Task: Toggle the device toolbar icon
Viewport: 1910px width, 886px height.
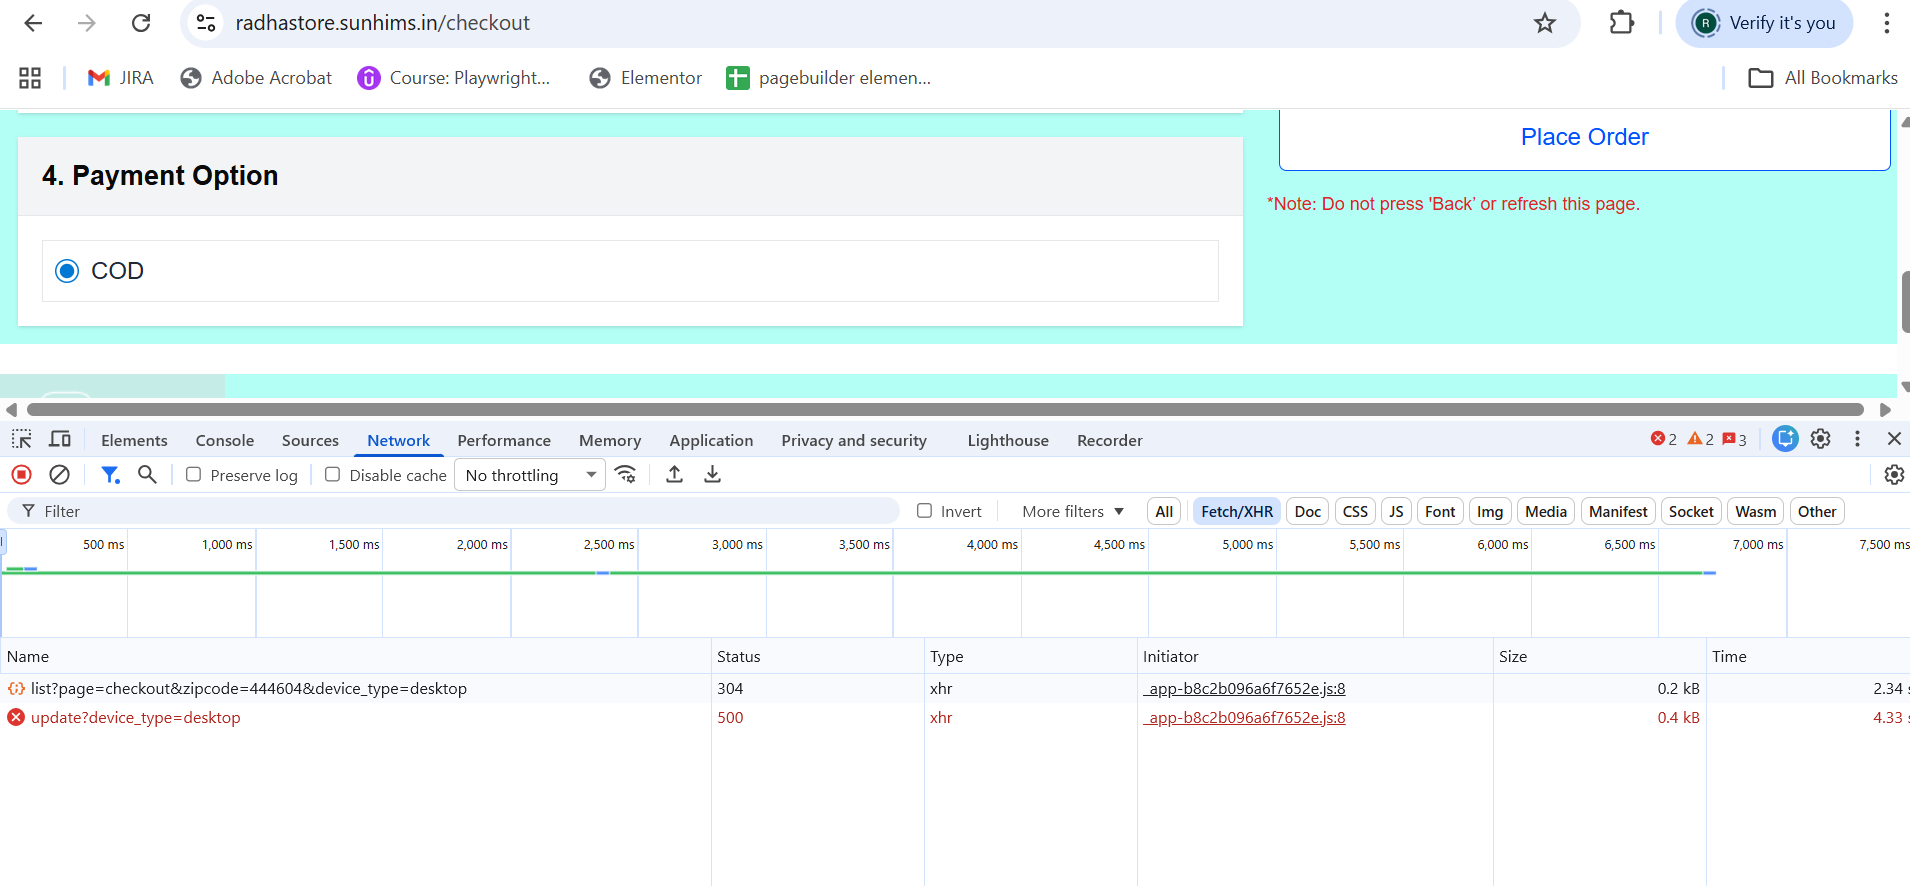Action: click(60, 439)
